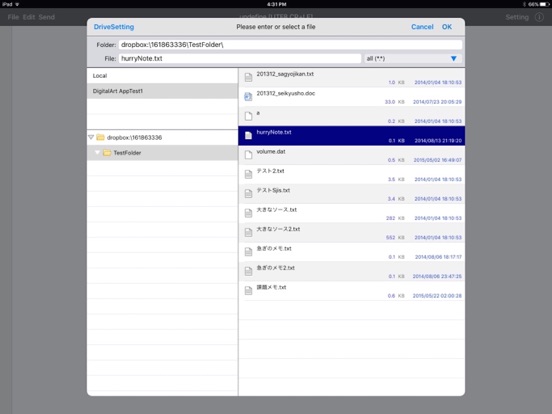
Task: Click the blank icon of file 'a'
Action: coord(248,116)
